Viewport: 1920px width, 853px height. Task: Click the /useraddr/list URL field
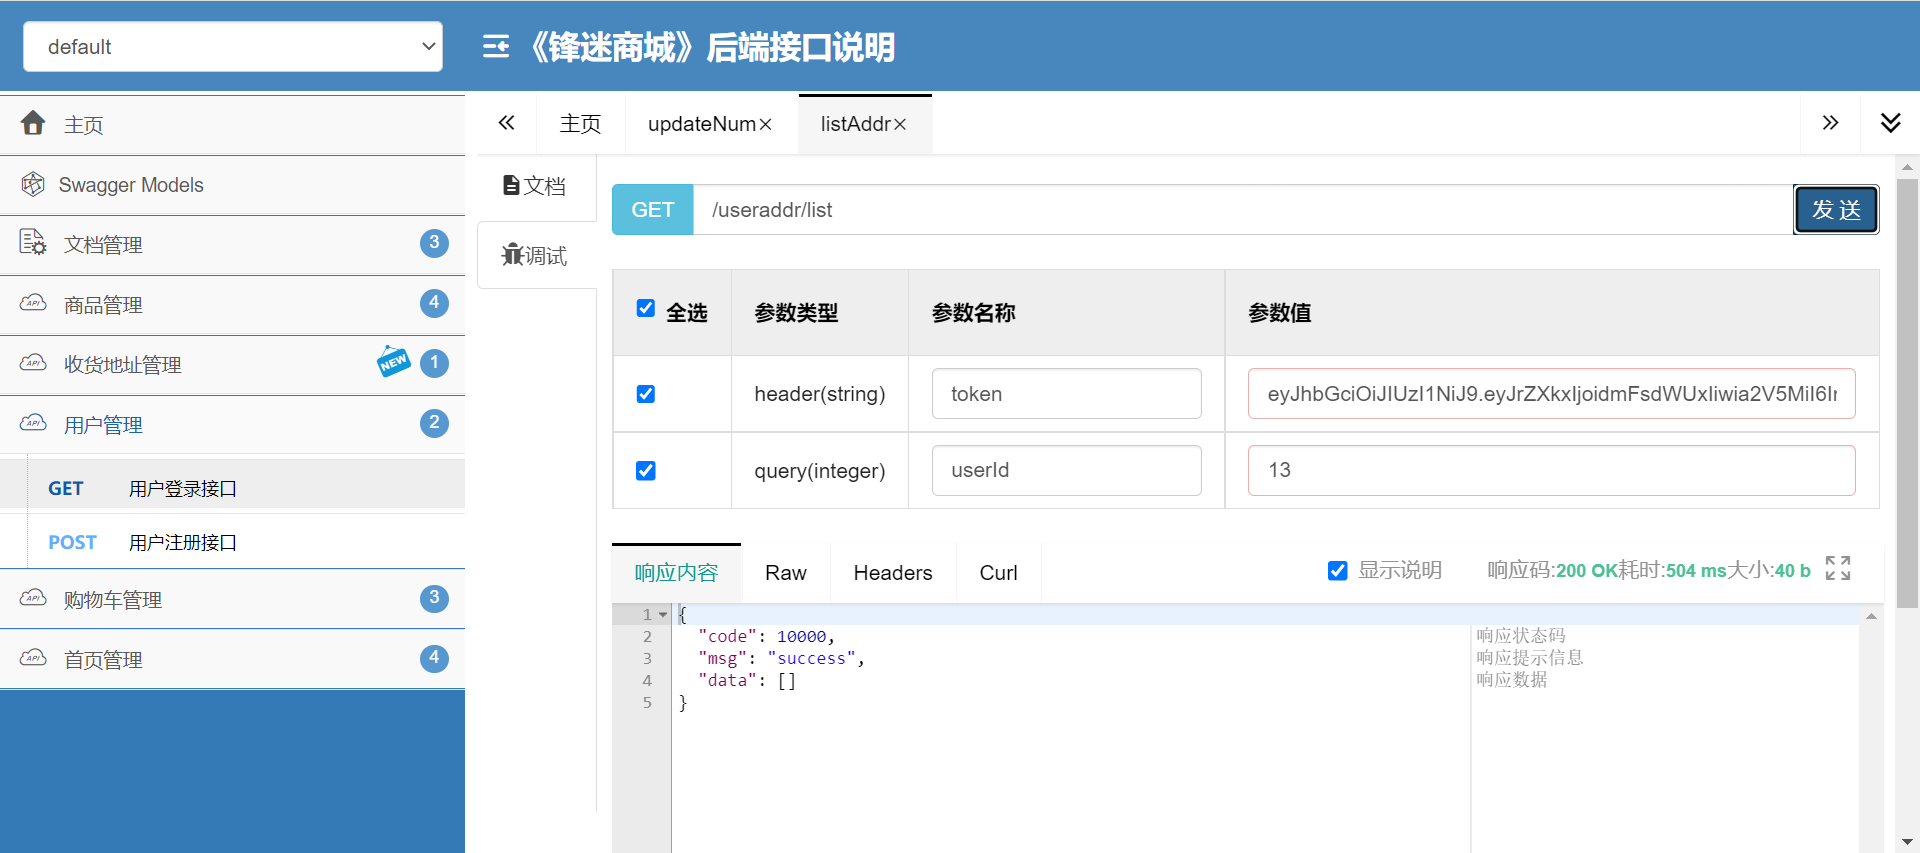(1243, 210)
